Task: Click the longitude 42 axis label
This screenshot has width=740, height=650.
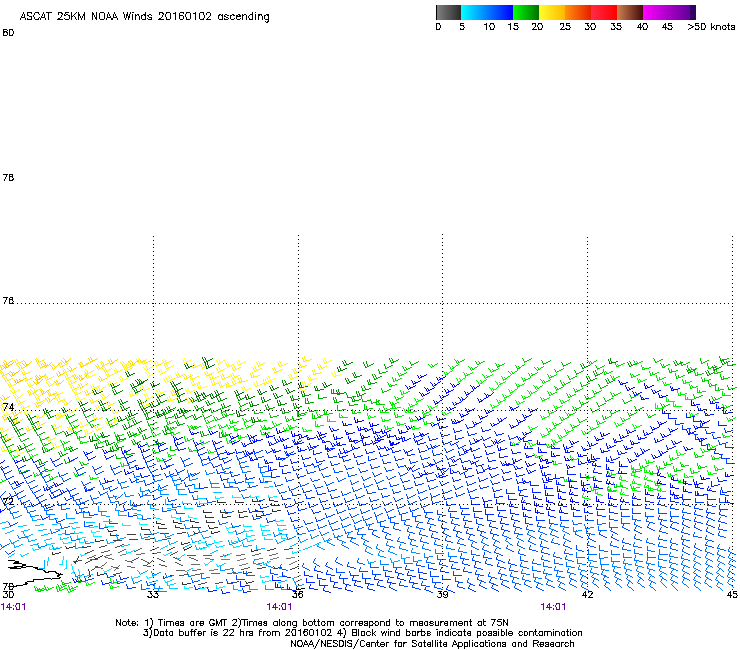Action: coord(588,595)
